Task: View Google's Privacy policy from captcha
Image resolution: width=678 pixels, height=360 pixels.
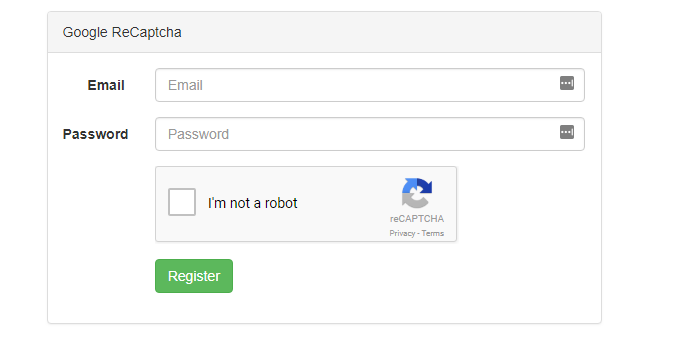Action: pyautogui.click(x=402, y=233)
